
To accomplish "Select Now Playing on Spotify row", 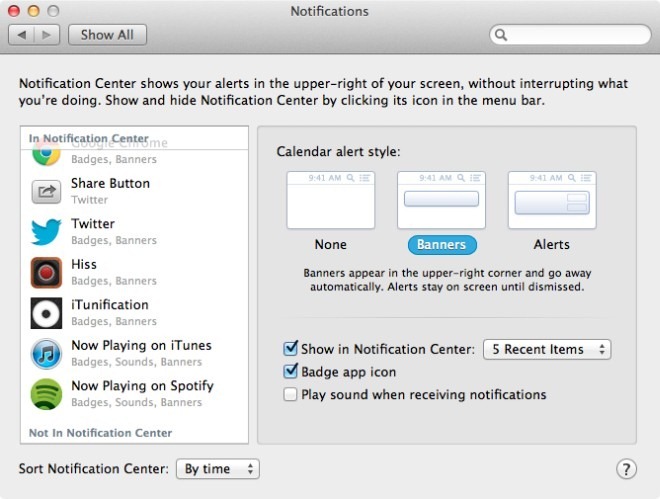I will [134, 394].
